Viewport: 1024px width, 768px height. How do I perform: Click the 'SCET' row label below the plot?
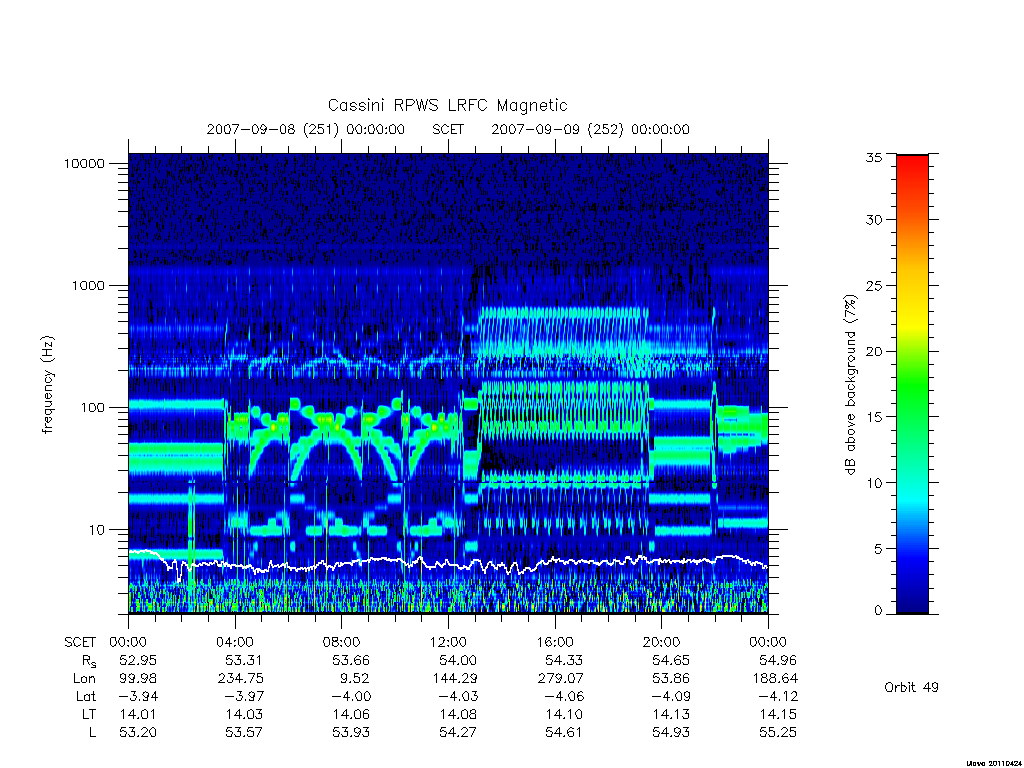click(x=80, y=643)
